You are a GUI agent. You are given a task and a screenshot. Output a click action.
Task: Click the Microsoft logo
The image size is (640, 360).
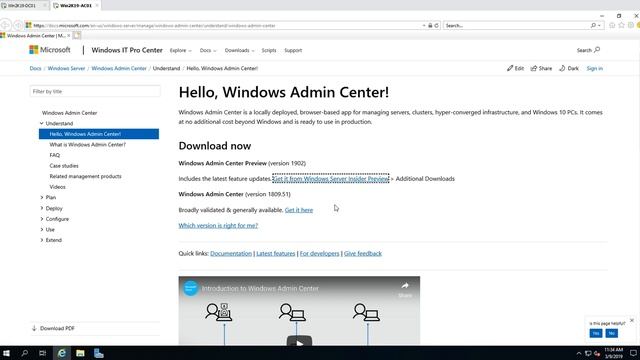pos(50,50)
